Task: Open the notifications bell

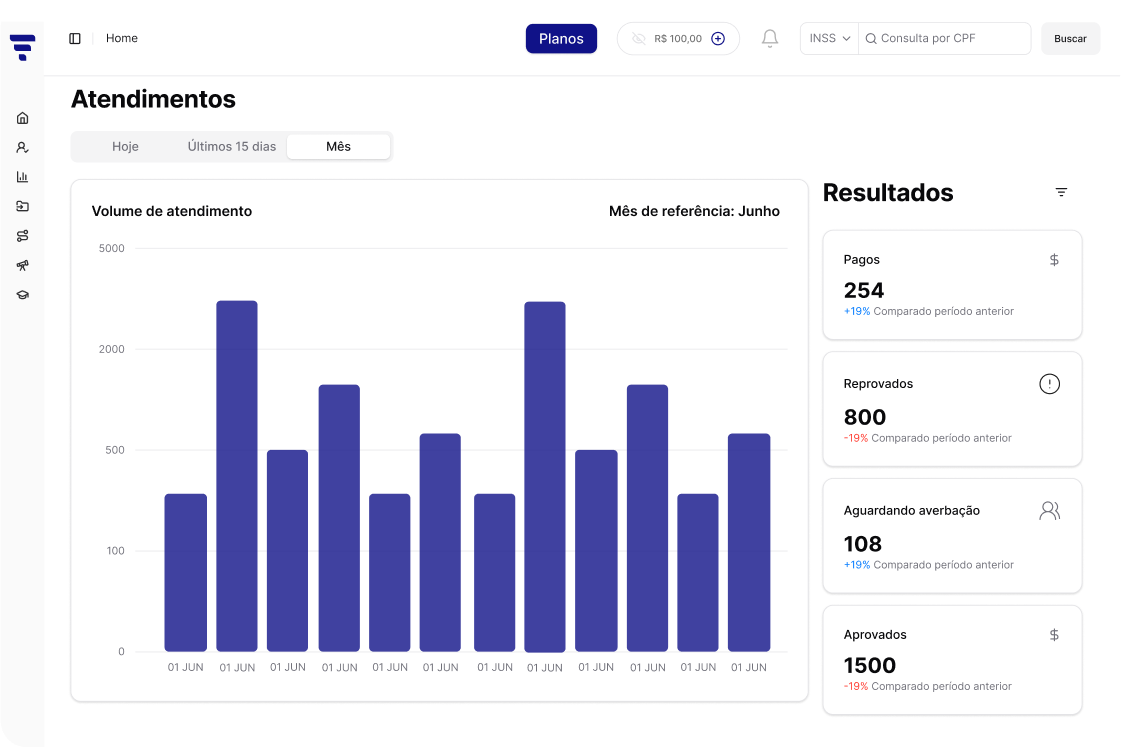Action: coord(769,39)
